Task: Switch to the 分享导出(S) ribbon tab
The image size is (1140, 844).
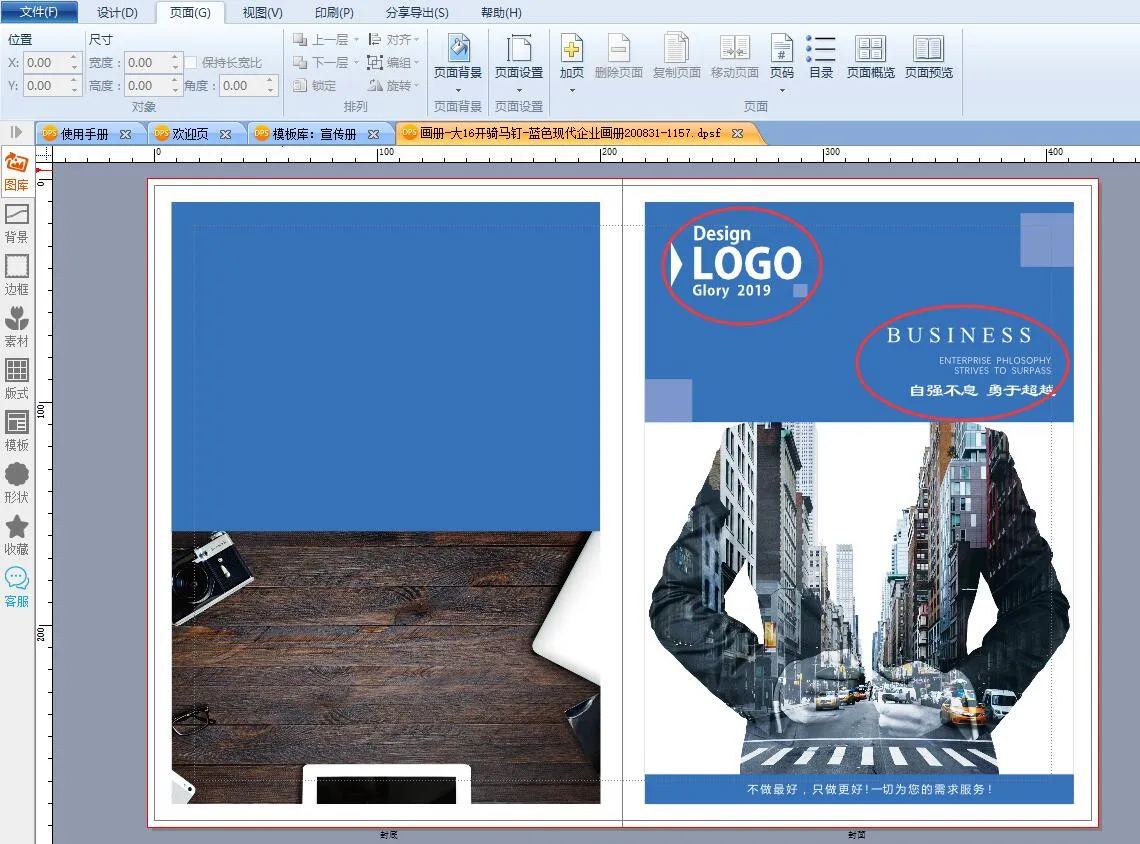Action: pos(417,12)
